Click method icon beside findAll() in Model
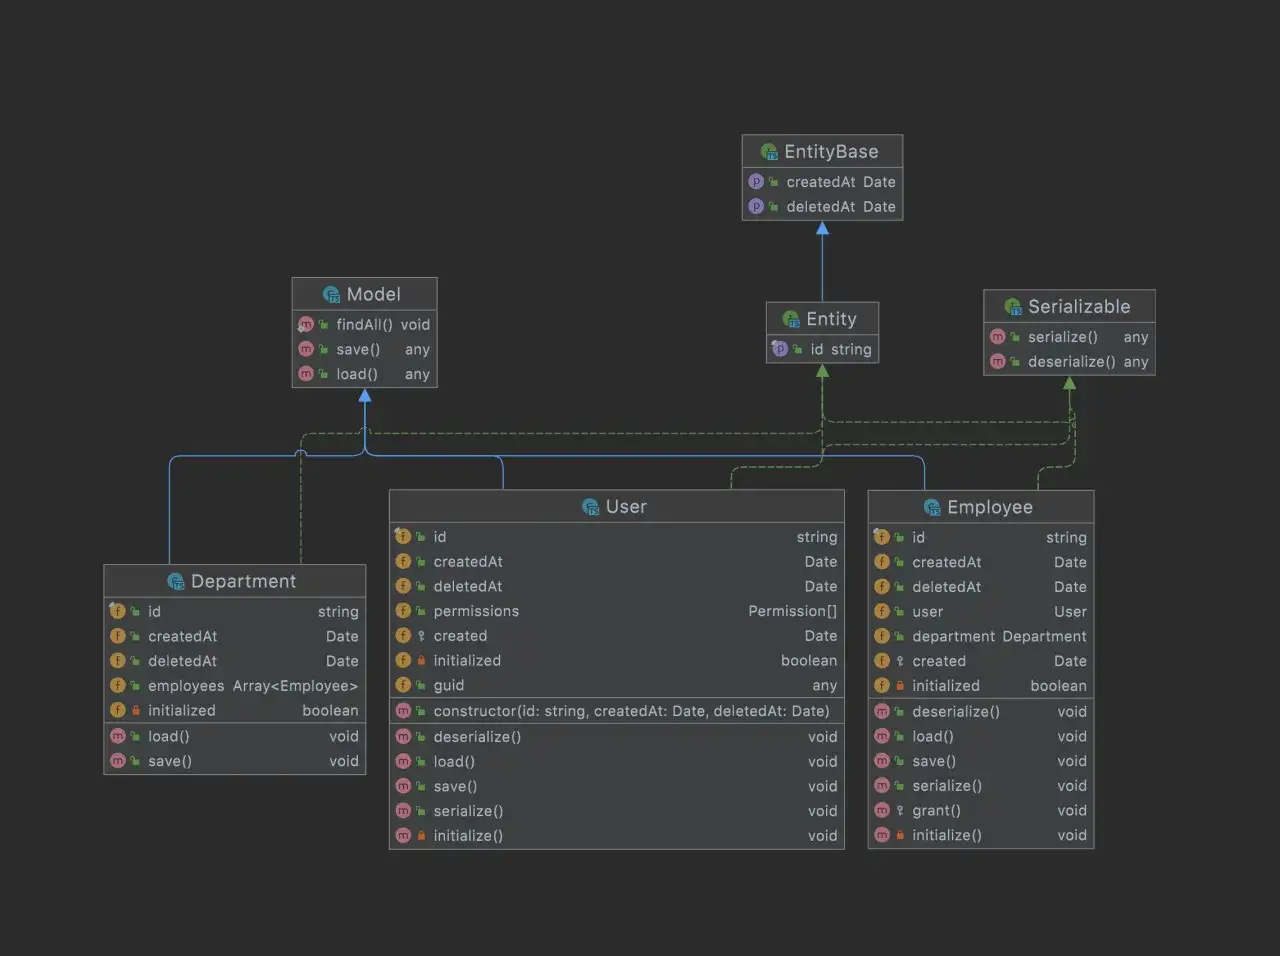This screenshot has width=1280, height=956. click(x=306, y=325)
